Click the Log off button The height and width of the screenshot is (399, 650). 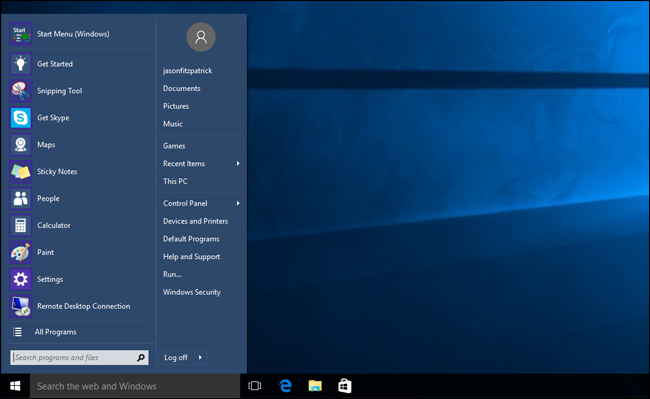(x=177, y=358)
